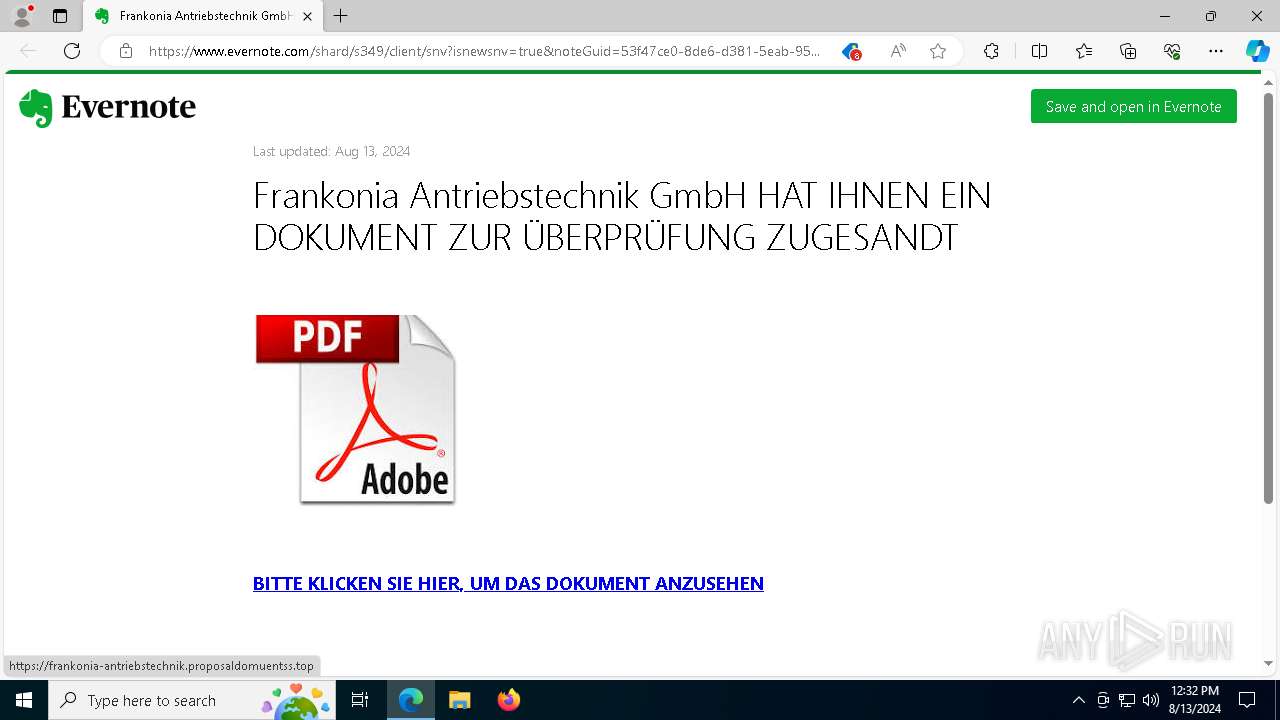Open Browser essentials heart icon
The width and height of the screenshot is (1280, 720).
coord(1172,51)
